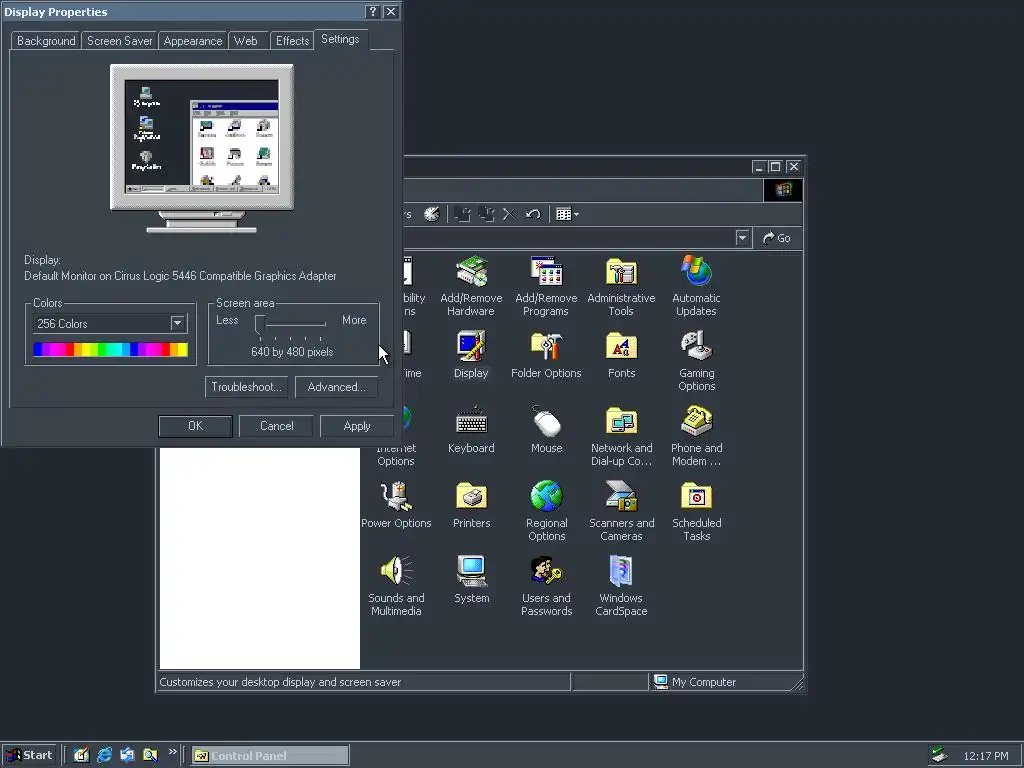Click the Troubleshoot... button
Image resolution: width=1024 pixels, height=768 pixels.
(x=246, y=387)
